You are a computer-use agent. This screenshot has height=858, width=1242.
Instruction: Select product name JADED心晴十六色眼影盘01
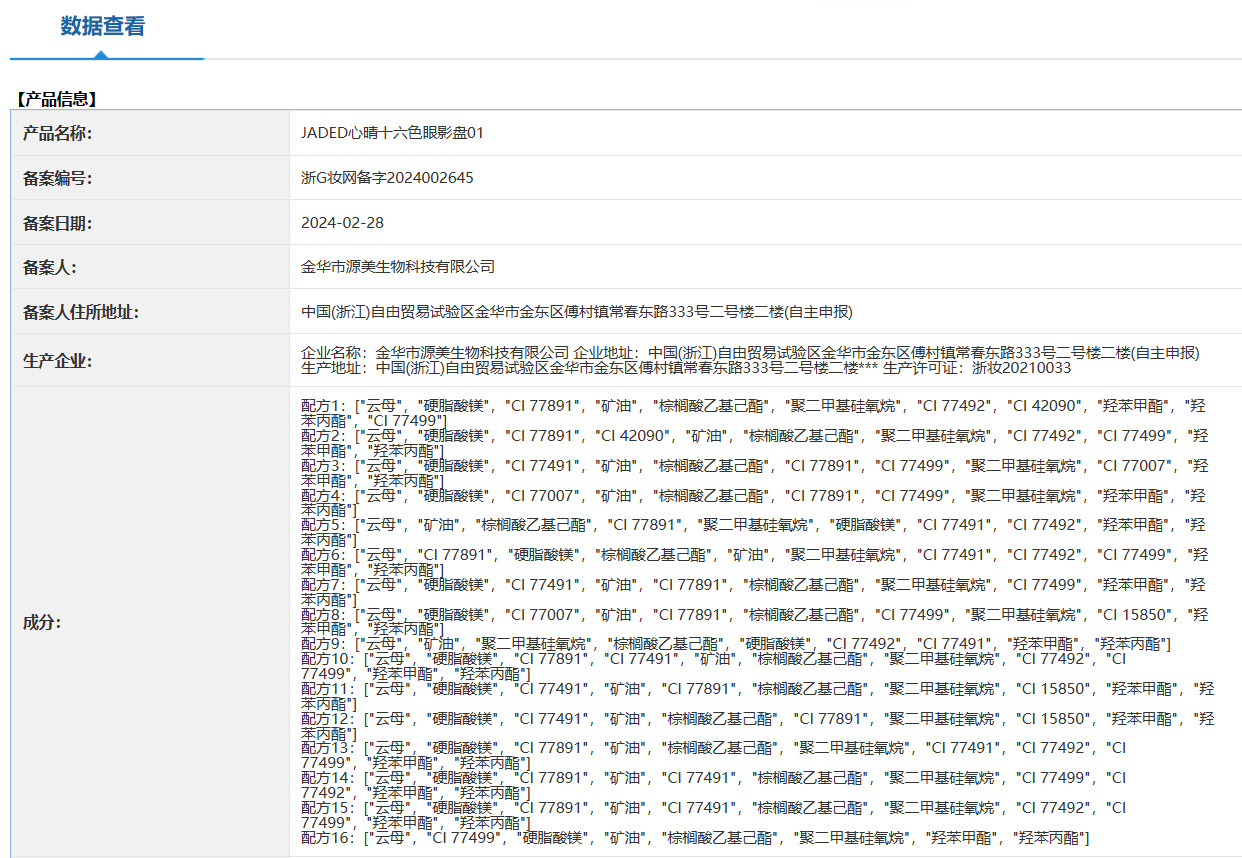[392, 133]
